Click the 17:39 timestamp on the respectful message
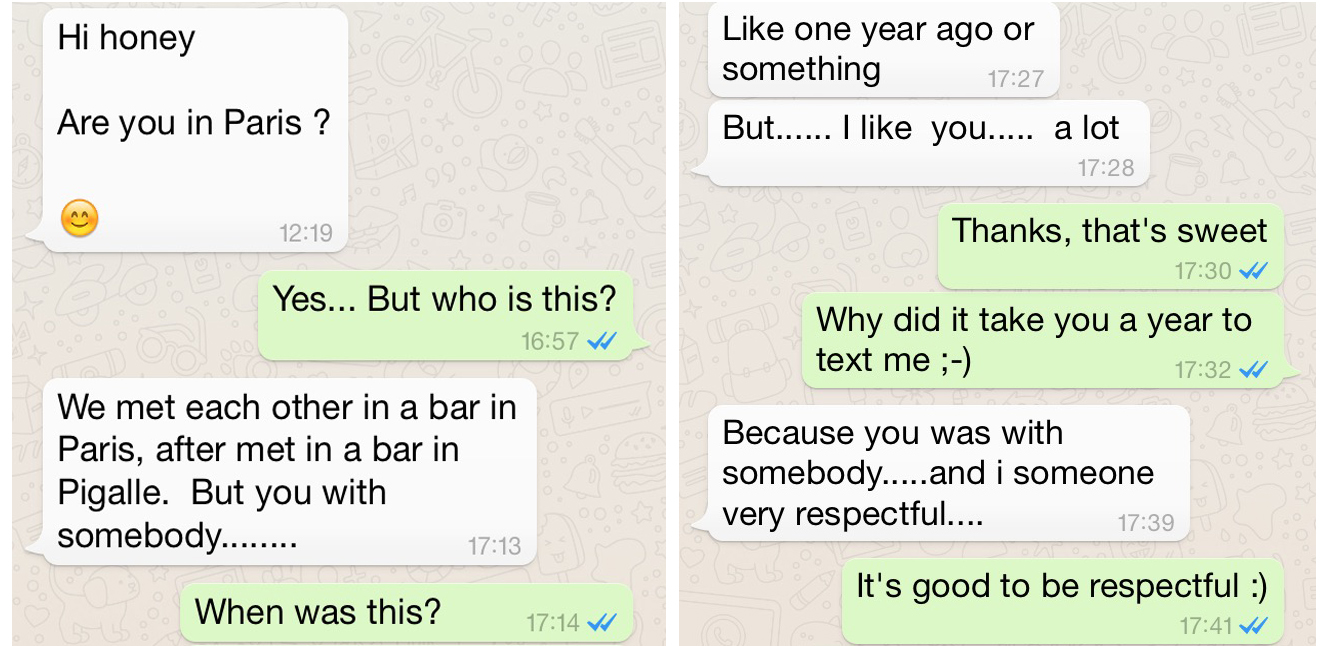The image size is (1330, 646). tap(1146, 522)
